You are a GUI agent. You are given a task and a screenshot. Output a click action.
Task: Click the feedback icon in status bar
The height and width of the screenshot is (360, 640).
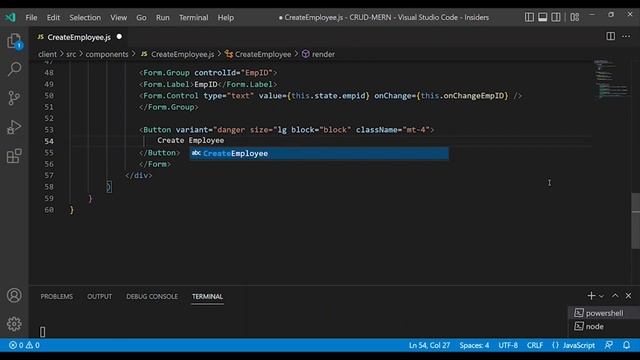pyautogui.click(x=609, y=345)
